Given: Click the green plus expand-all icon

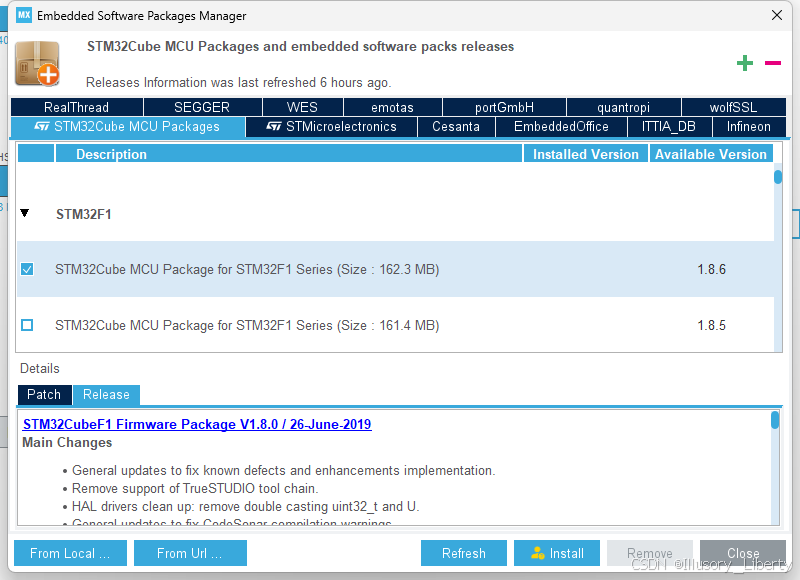Looking at the screenshot, I should [745, 63].
